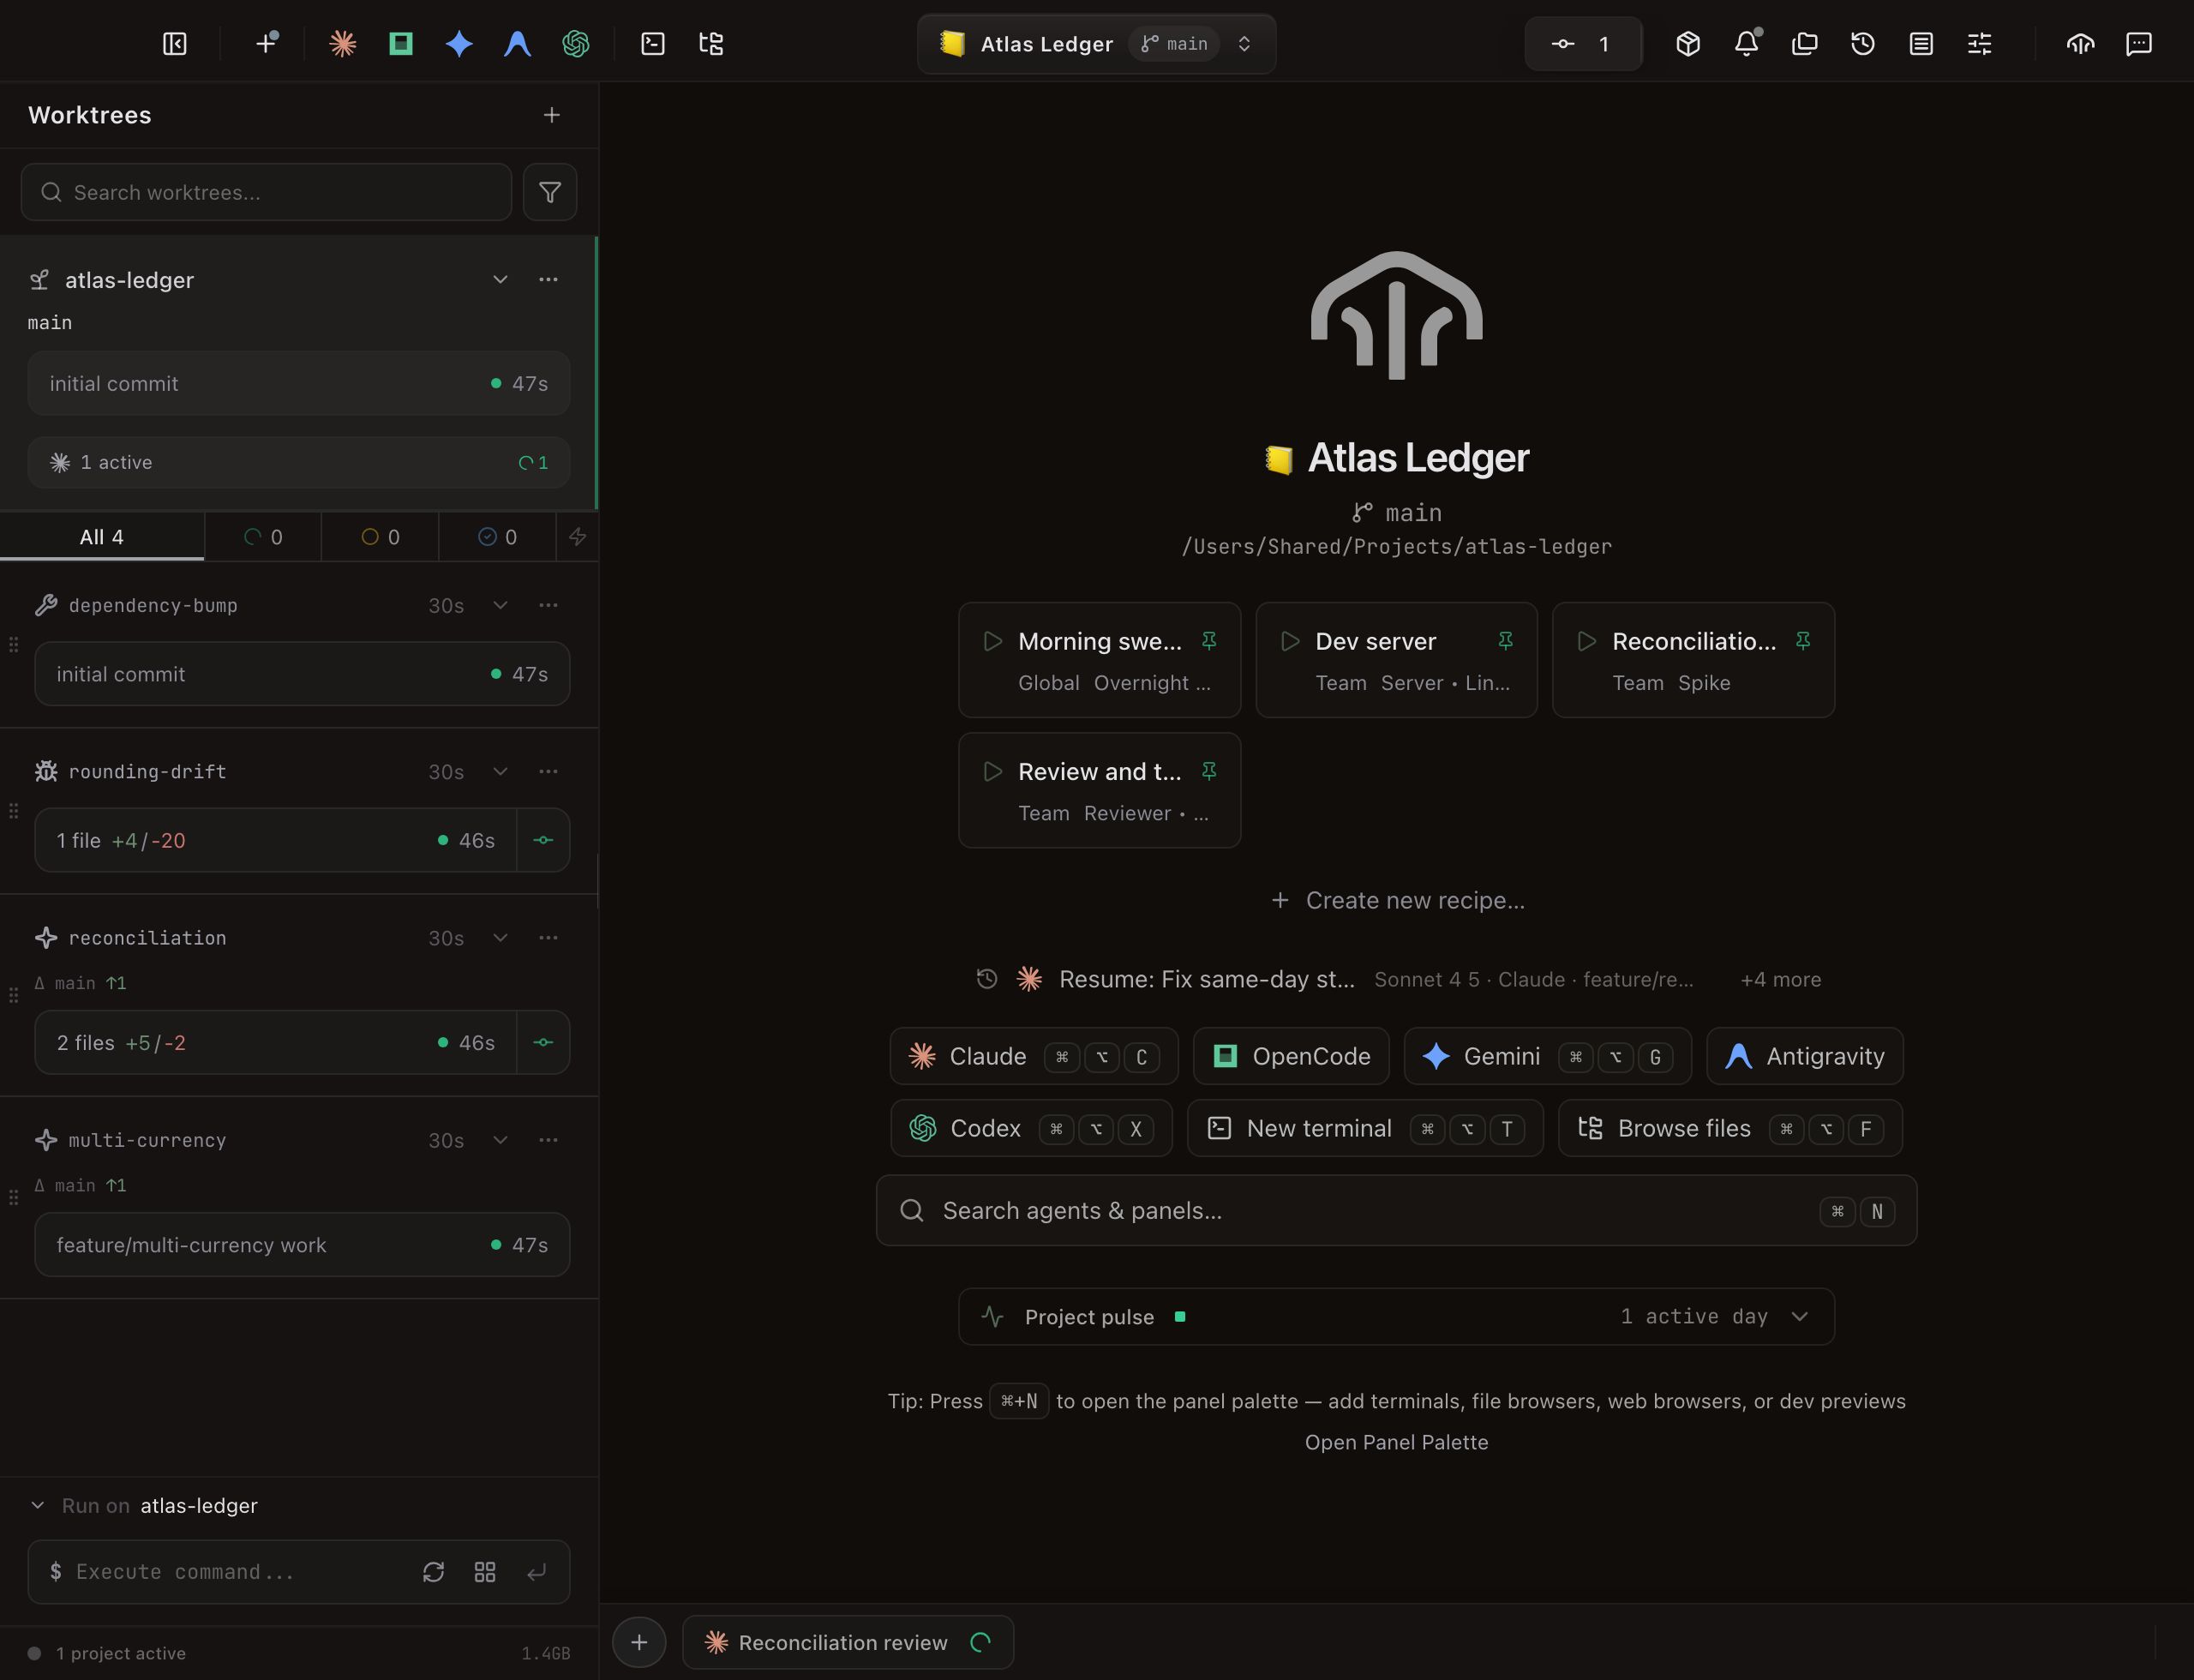Open the more options menu for reconciliation worktree
Screen dimensions: 2194x1680
coord(548,938)
